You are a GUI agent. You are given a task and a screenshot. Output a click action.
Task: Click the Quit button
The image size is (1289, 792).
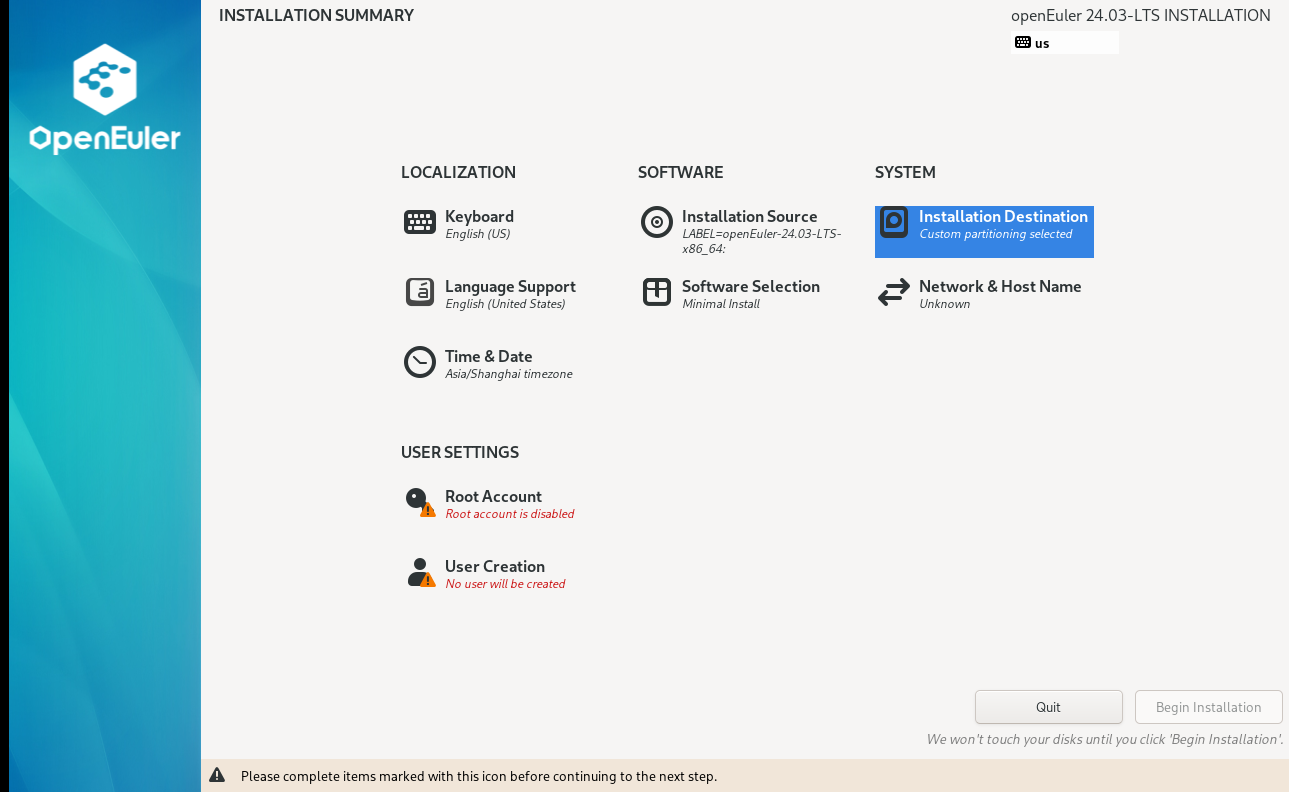[1049, 707]
